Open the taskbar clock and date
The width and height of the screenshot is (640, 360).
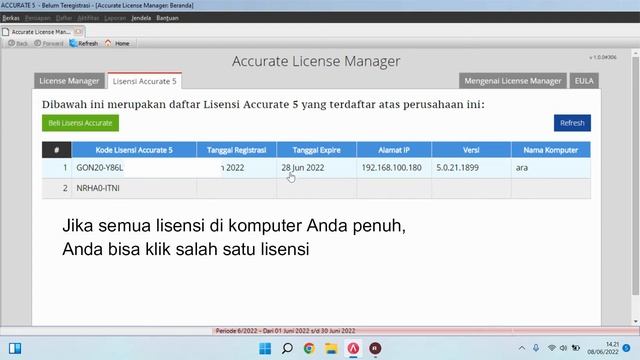click(603, 348)
